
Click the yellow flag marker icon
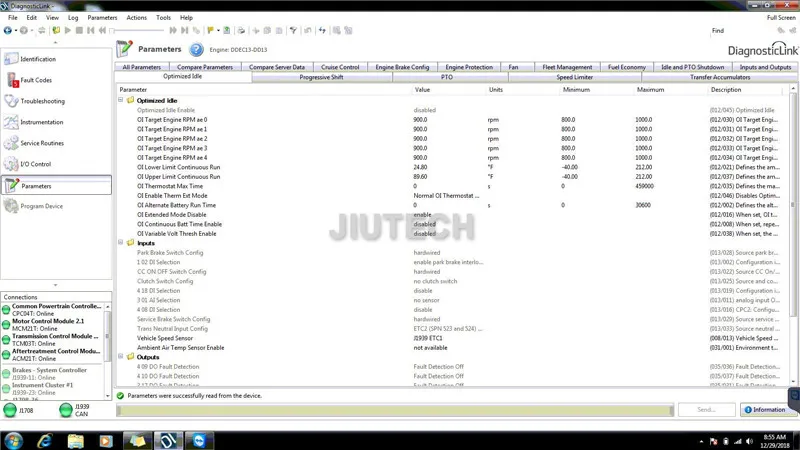pos(210,31)
